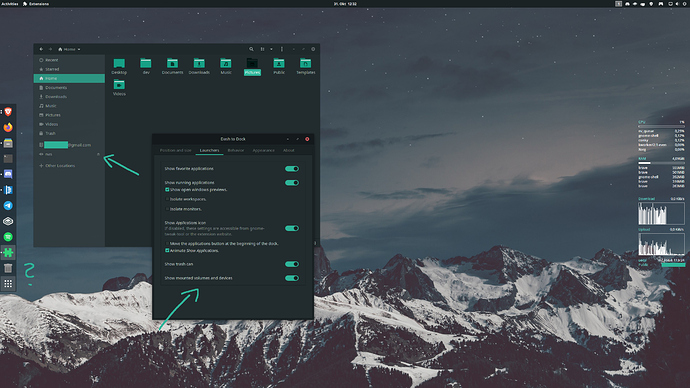Open the Templates folder
The image size is (690, 388).
pyautogui.click(x=305, y=66)
